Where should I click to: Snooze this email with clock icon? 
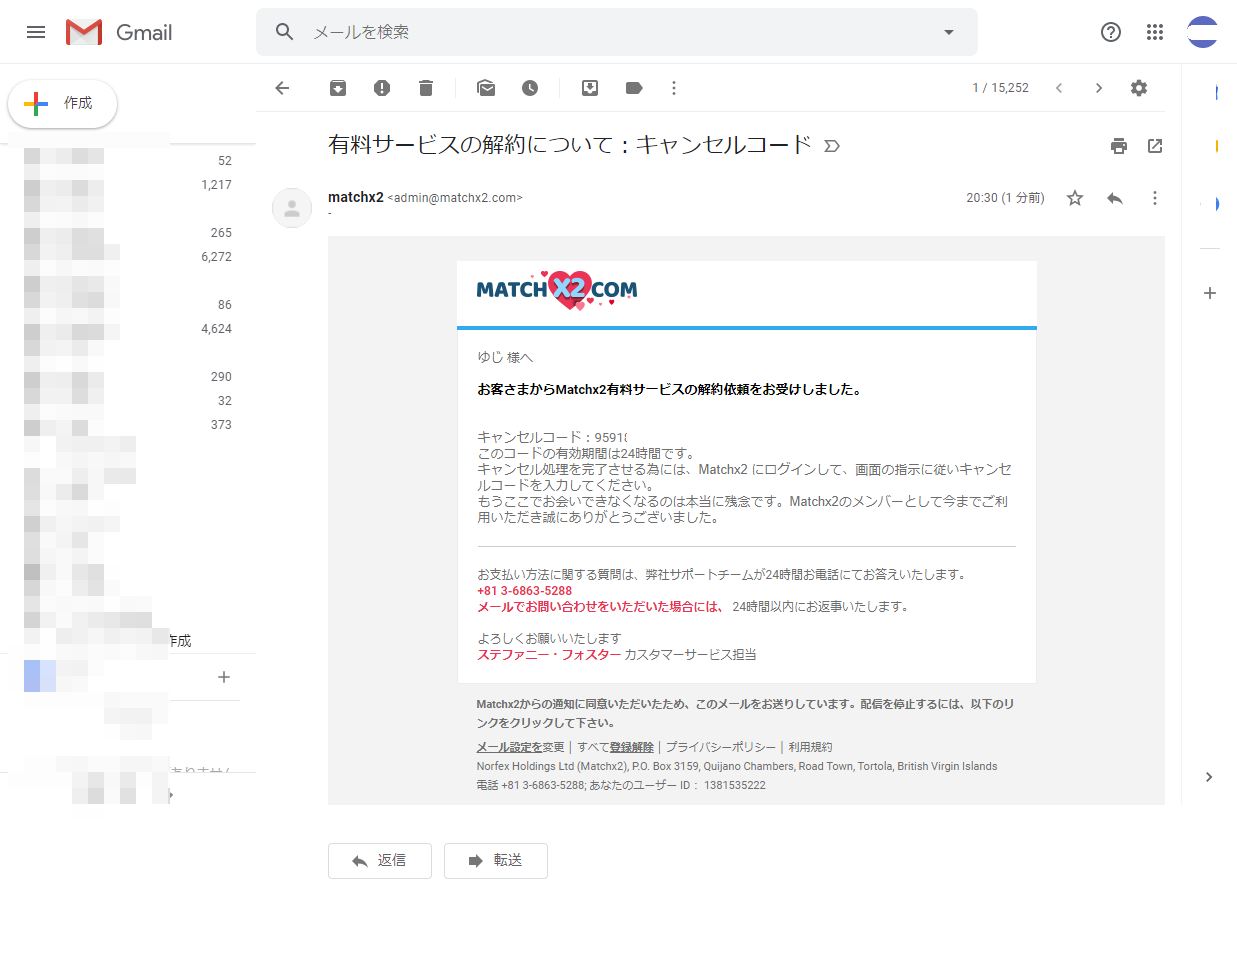pos(530,88)
